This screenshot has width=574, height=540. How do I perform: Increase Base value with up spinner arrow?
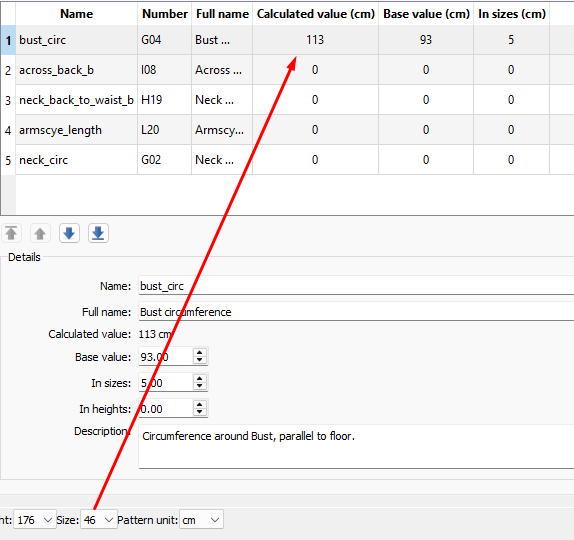(x=200, y=353)
